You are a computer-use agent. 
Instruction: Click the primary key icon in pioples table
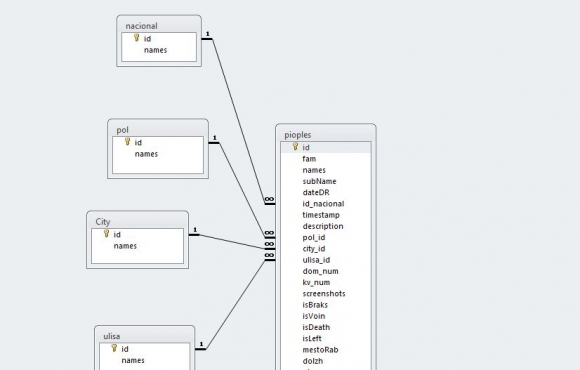[x=295, y=147]
